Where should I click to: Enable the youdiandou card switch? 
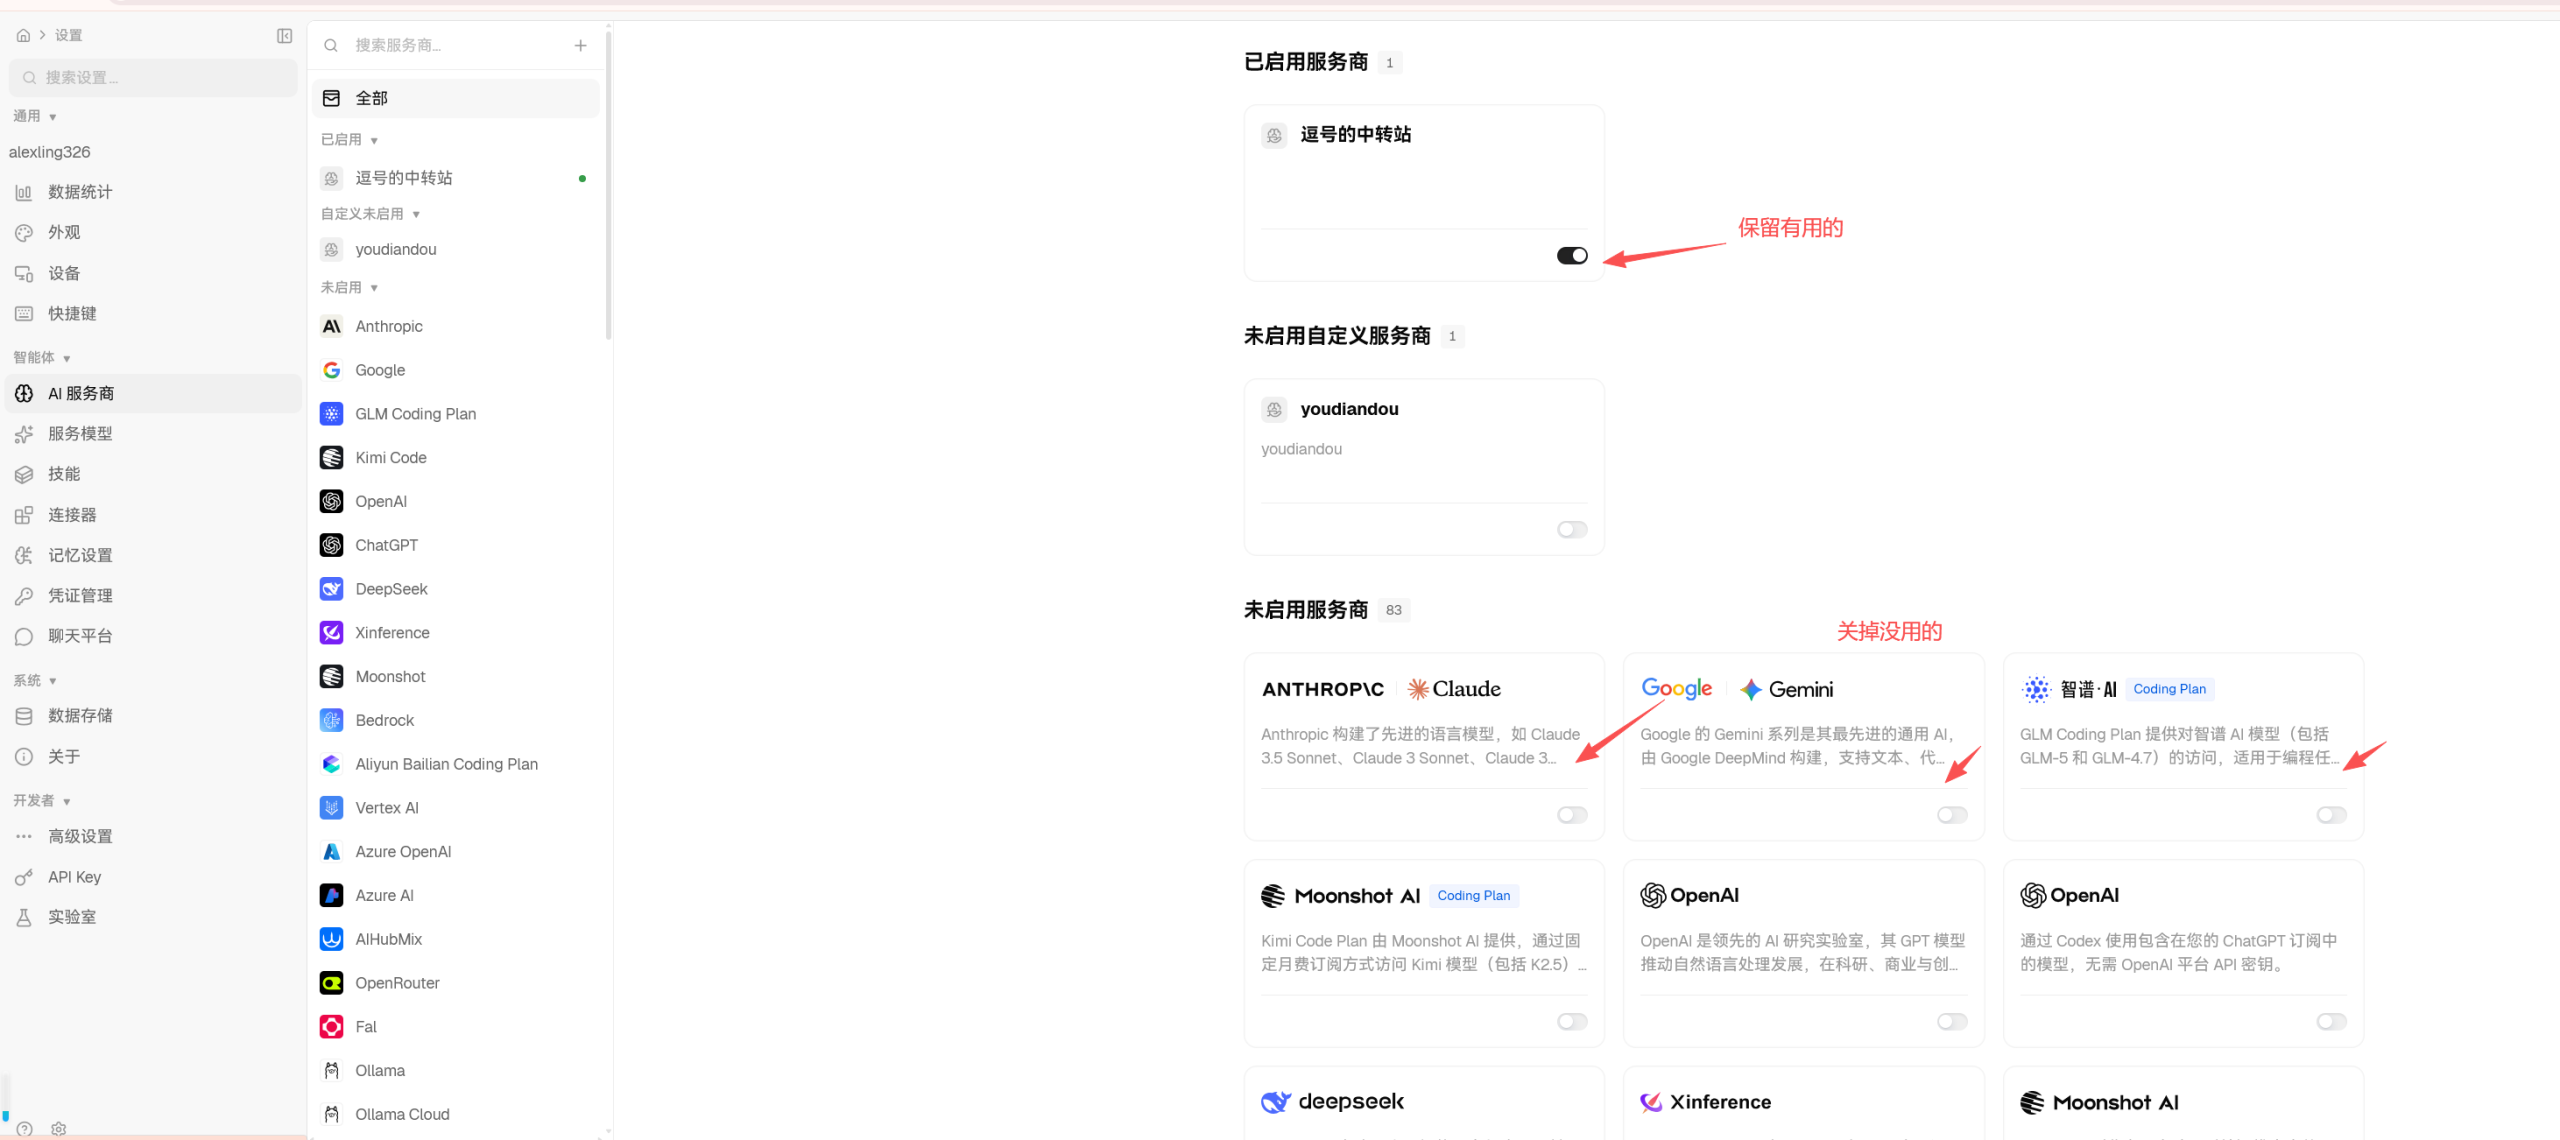(x=1572, y=530)
